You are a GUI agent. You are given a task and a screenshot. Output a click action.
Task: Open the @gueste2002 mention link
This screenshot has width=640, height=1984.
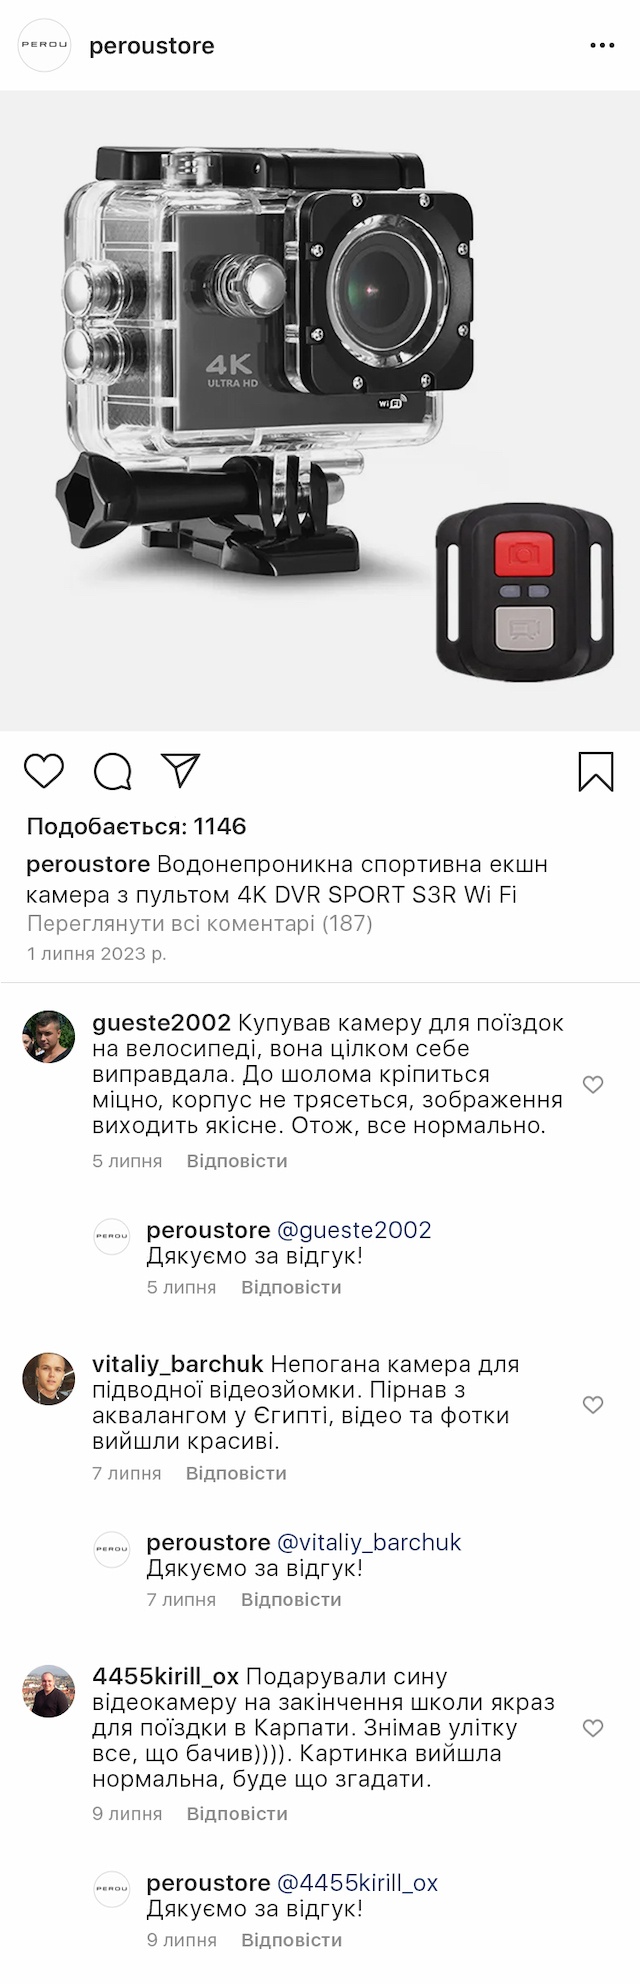click(354, 1230)
